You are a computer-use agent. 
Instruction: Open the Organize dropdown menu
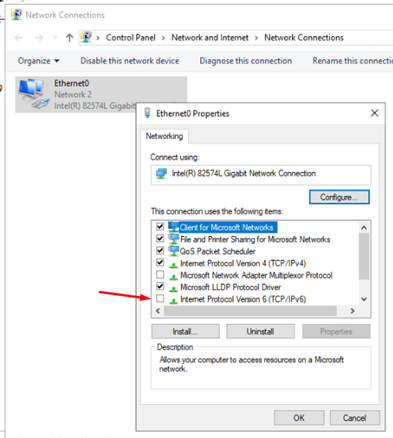click(x=38, y=61)
